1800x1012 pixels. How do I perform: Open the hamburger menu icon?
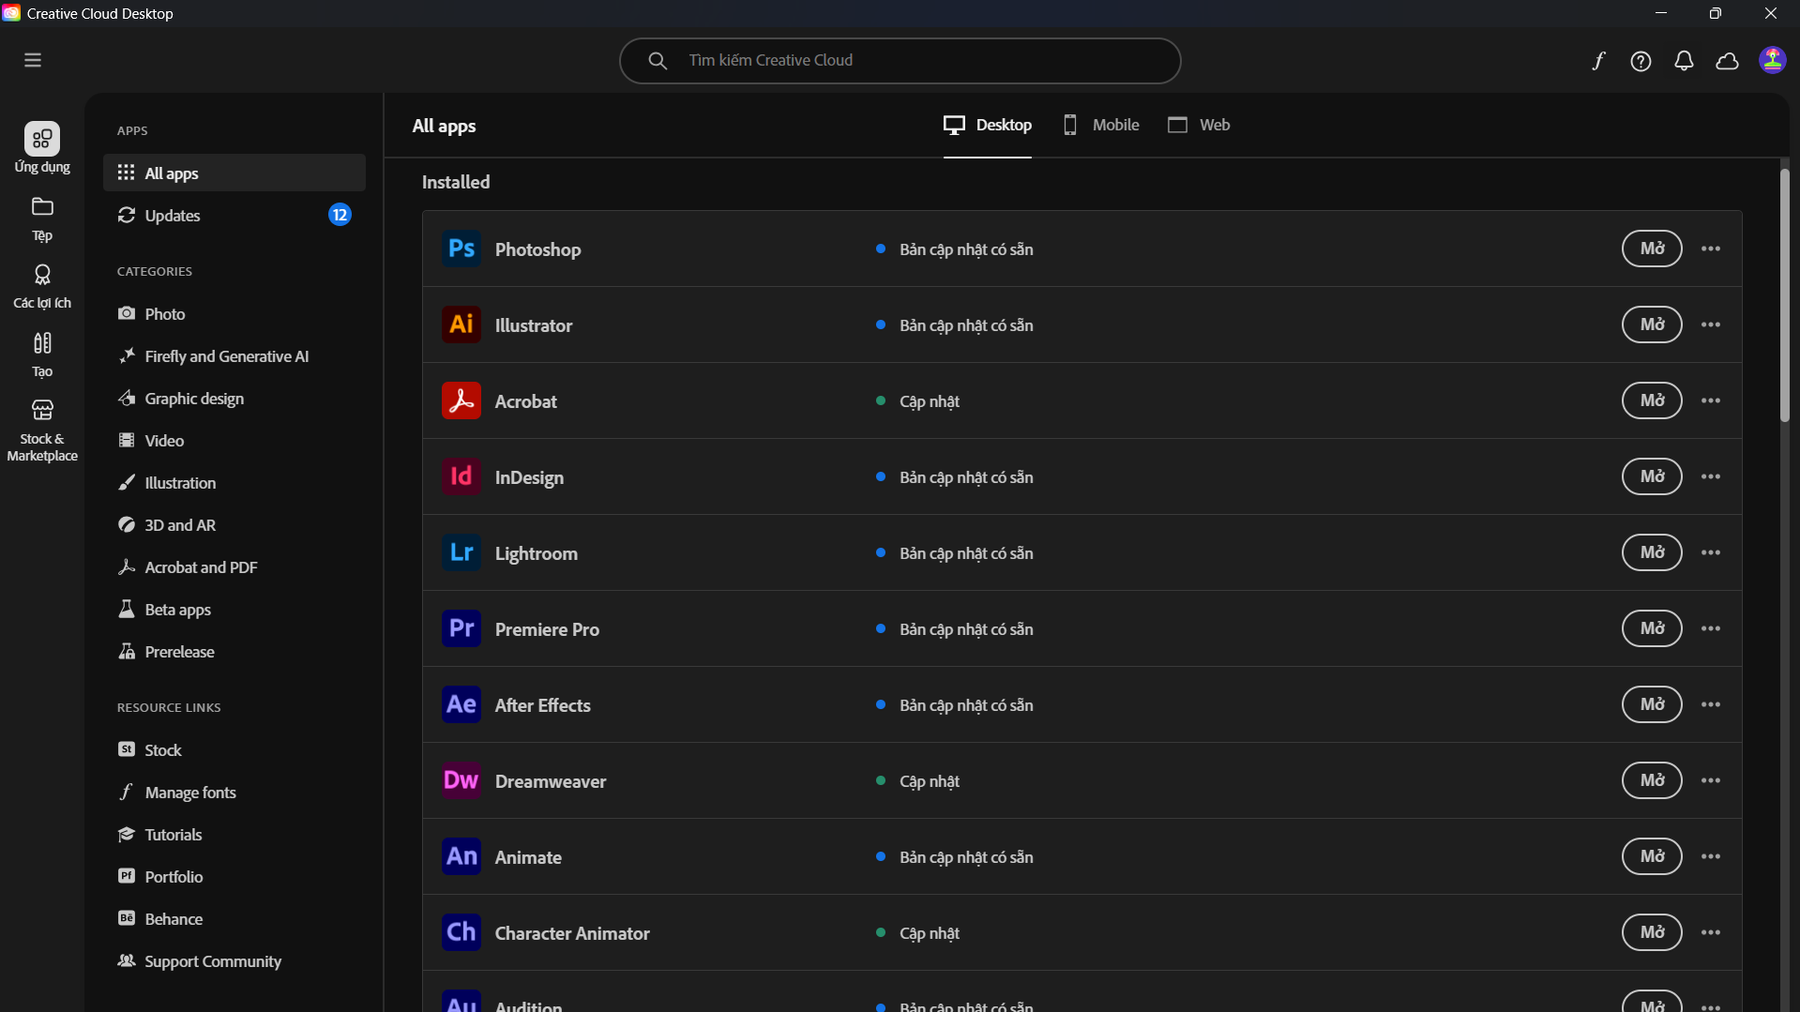coord(33,60)
